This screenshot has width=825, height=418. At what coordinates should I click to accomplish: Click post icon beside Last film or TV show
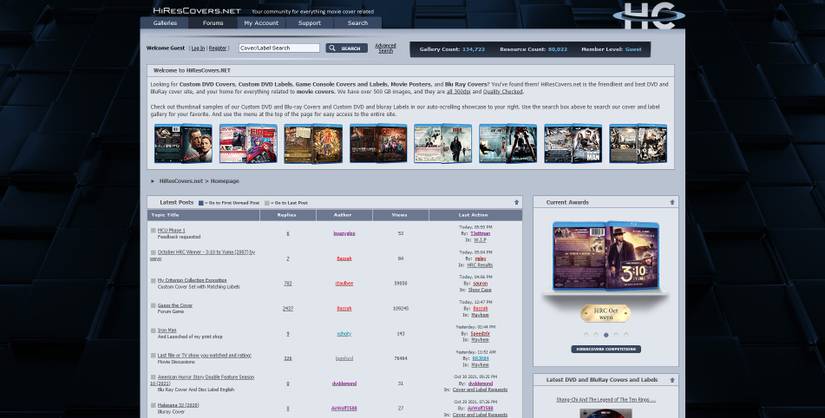(153, 355)
